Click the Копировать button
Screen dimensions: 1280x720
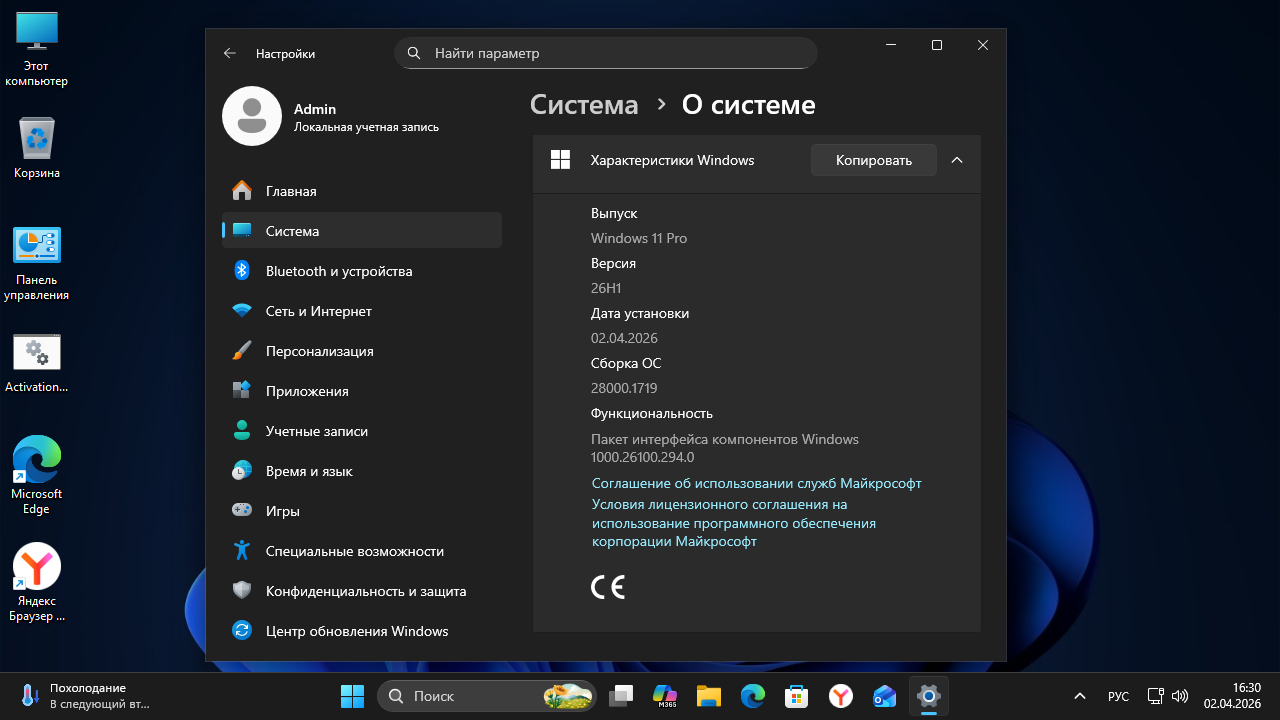pyautogui.click(x=873, y=160)
